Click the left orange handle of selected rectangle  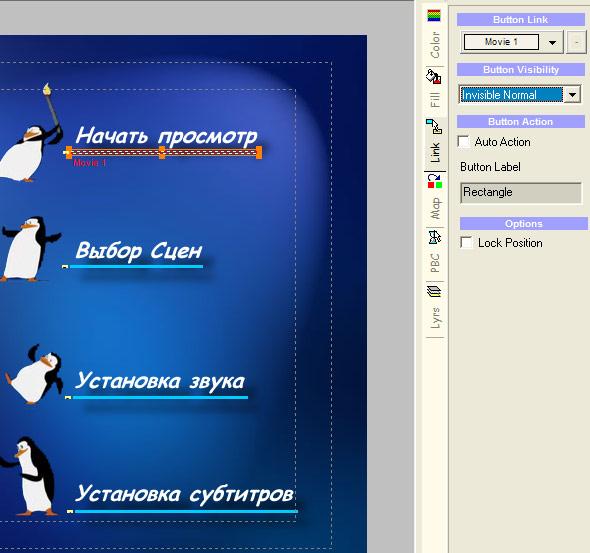(x=69, y=152)
